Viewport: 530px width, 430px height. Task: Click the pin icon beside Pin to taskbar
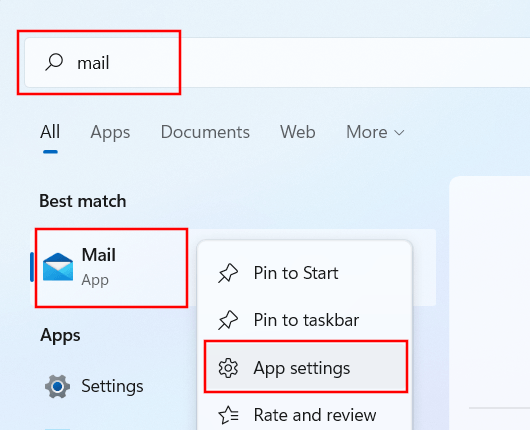pyautogui.click(x=228, y=320)
